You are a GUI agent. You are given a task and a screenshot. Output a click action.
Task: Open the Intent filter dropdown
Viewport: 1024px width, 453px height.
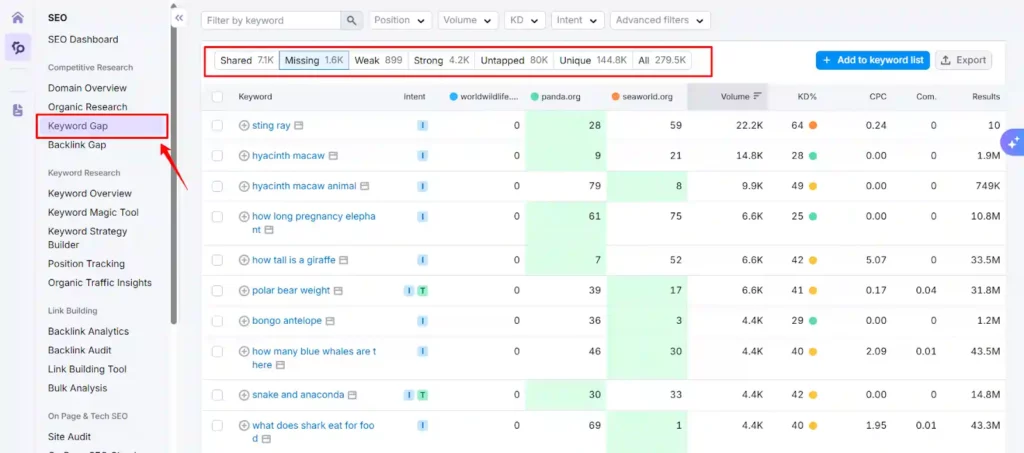[577, 20]
